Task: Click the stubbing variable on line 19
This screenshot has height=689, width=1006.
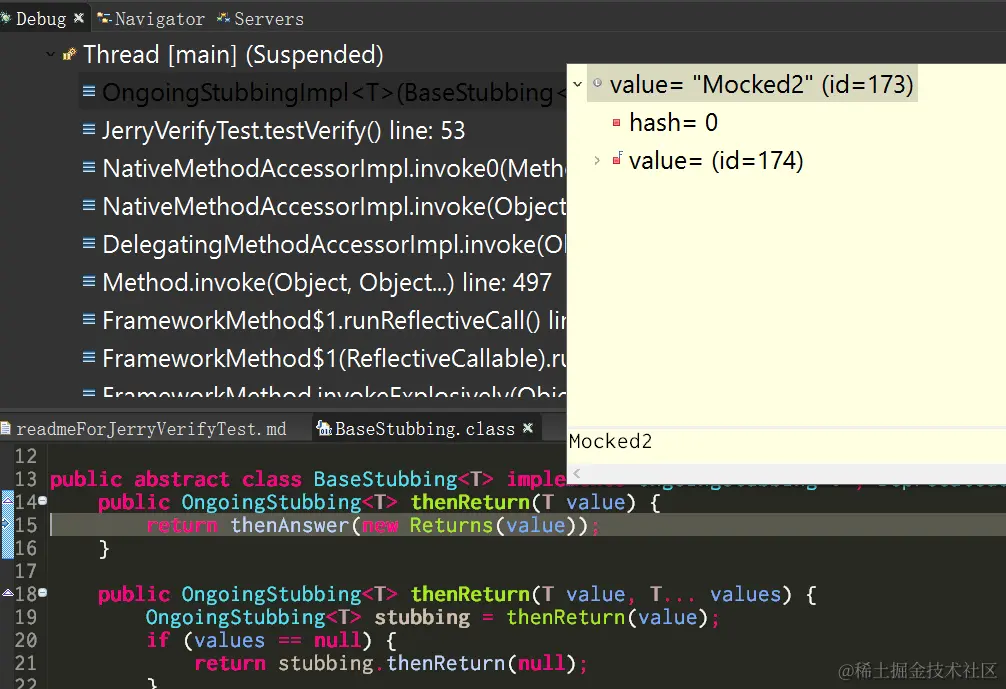Action: (422, 618)
